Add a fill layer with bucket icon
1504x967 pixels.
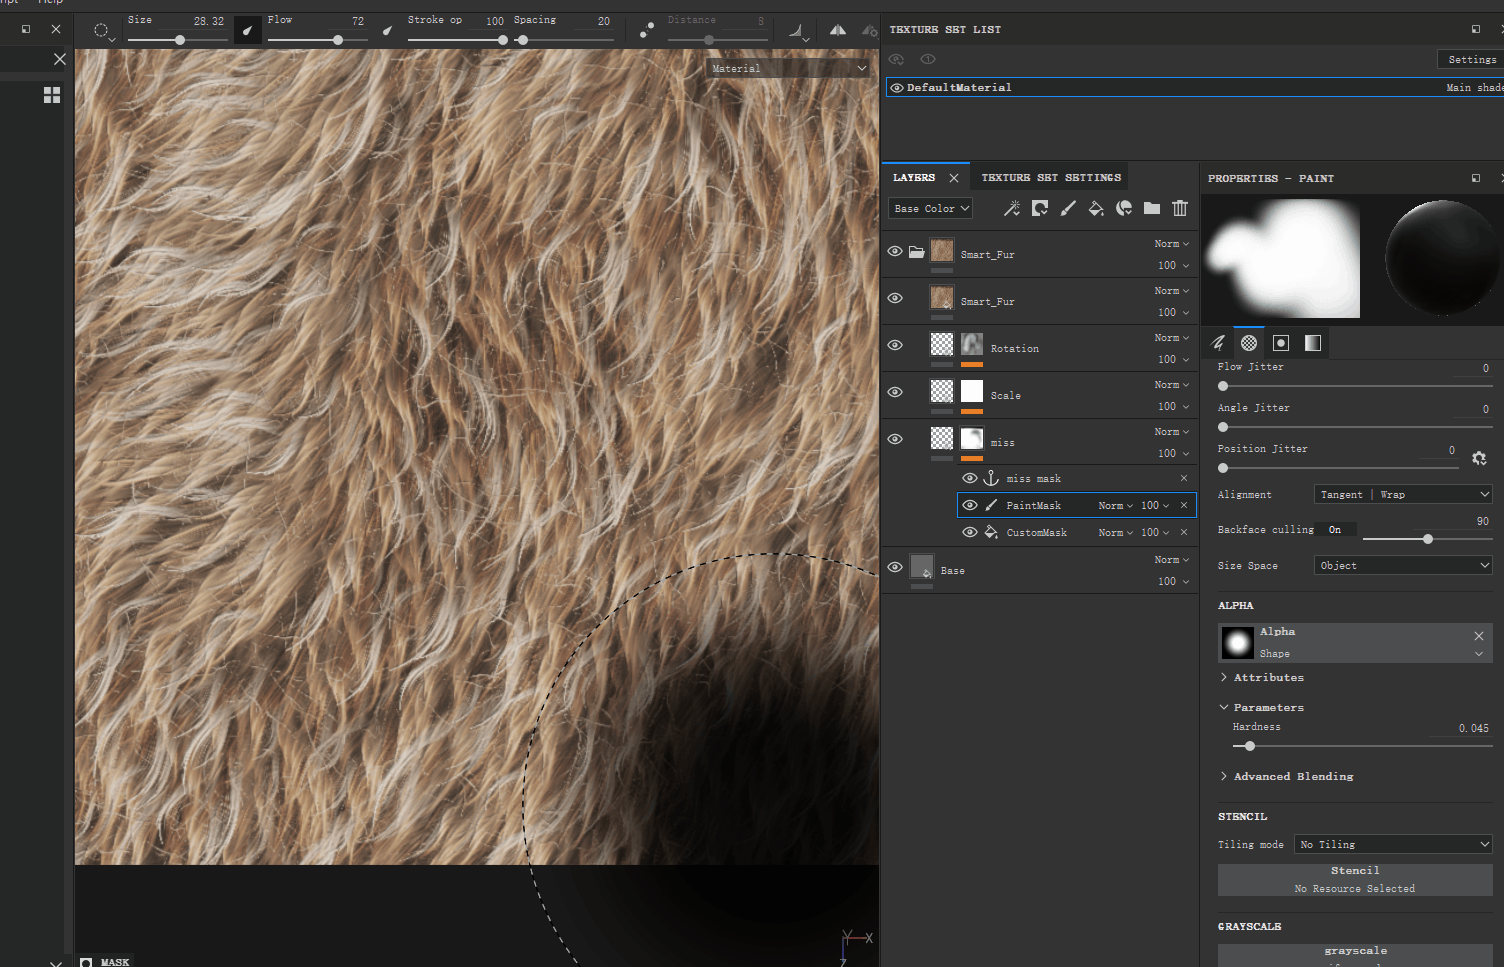click(x=1096, y=208)
